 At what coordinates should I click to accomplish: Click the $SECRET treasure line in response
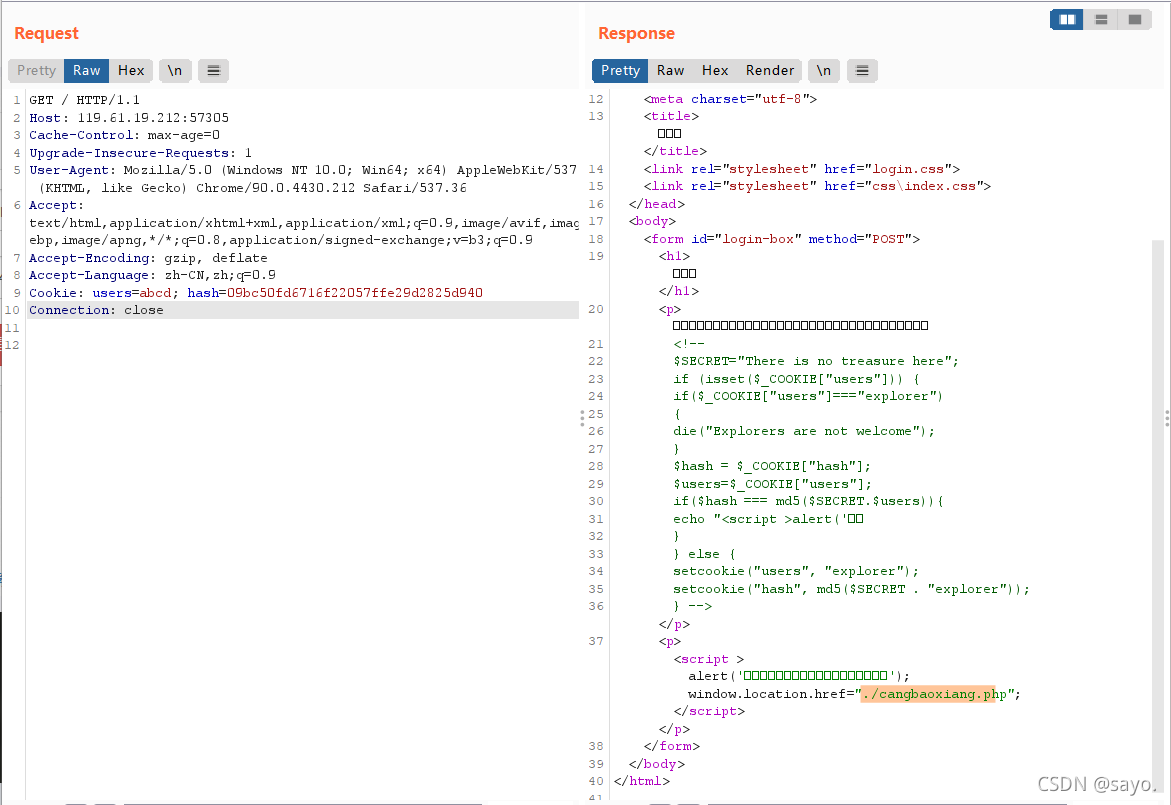pos(816,361)
